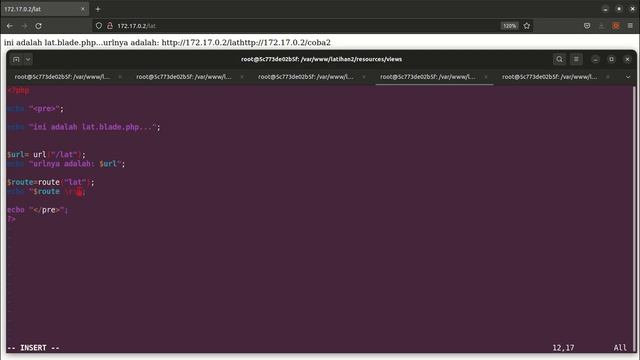Click the "12,17" cursor position indicator
Screen dimensions: 640x360
tap(563, 348)
